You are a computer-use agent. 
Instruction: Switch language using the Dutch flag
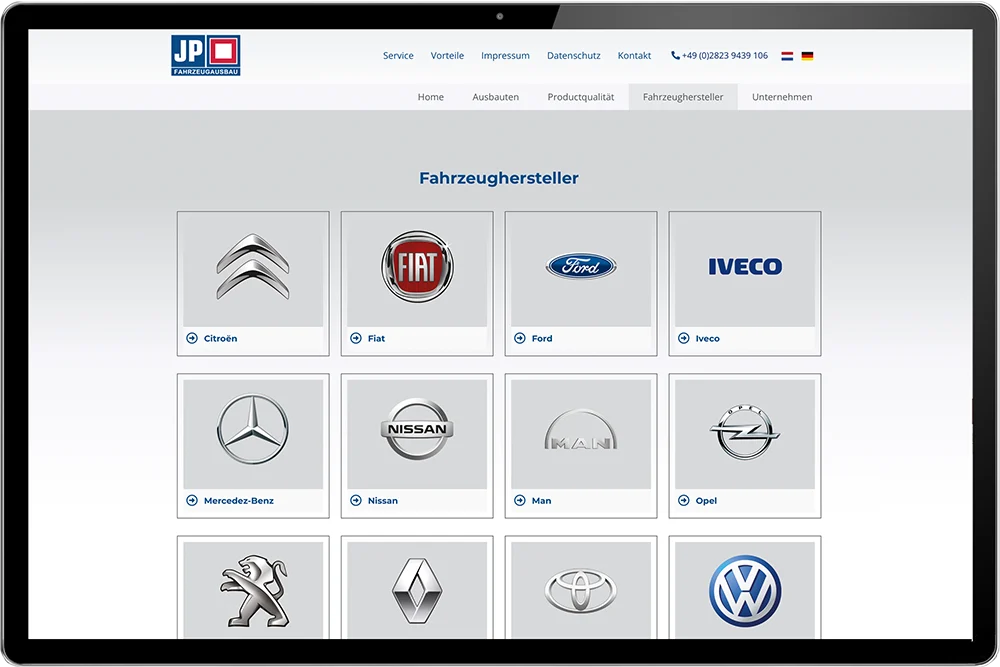coord(788,56)
